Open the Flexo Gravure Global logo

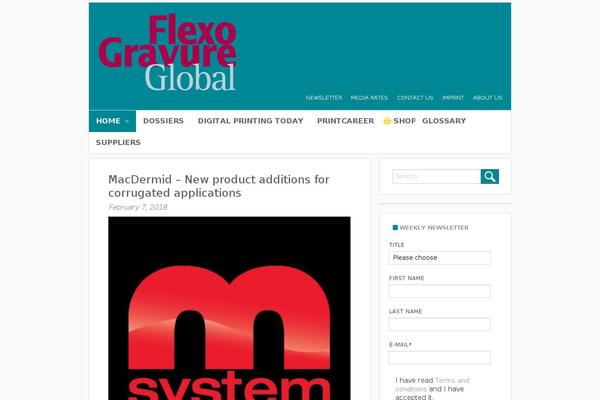pyautogui.click(x=167, y=53)
